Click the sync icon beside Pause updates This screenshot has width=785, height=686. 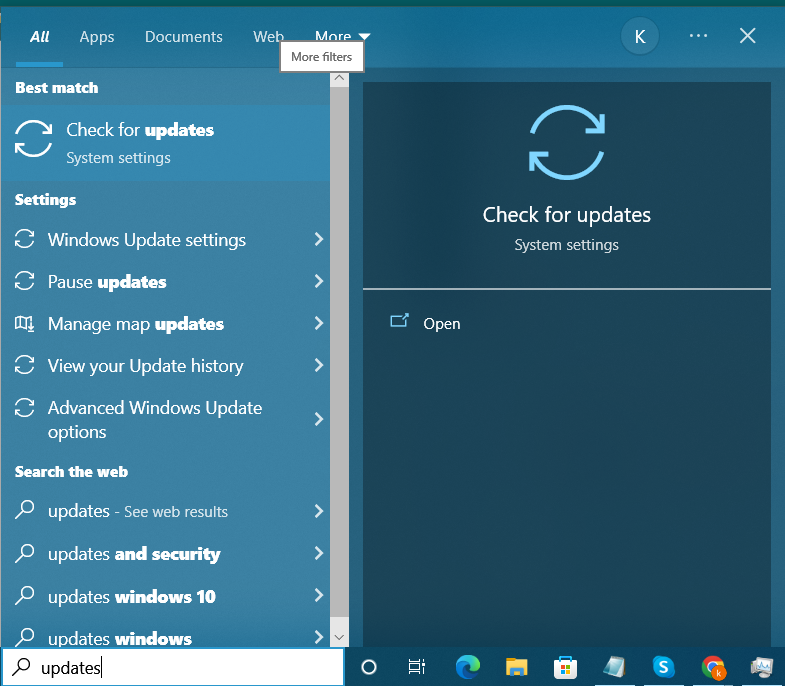point(25,281)
